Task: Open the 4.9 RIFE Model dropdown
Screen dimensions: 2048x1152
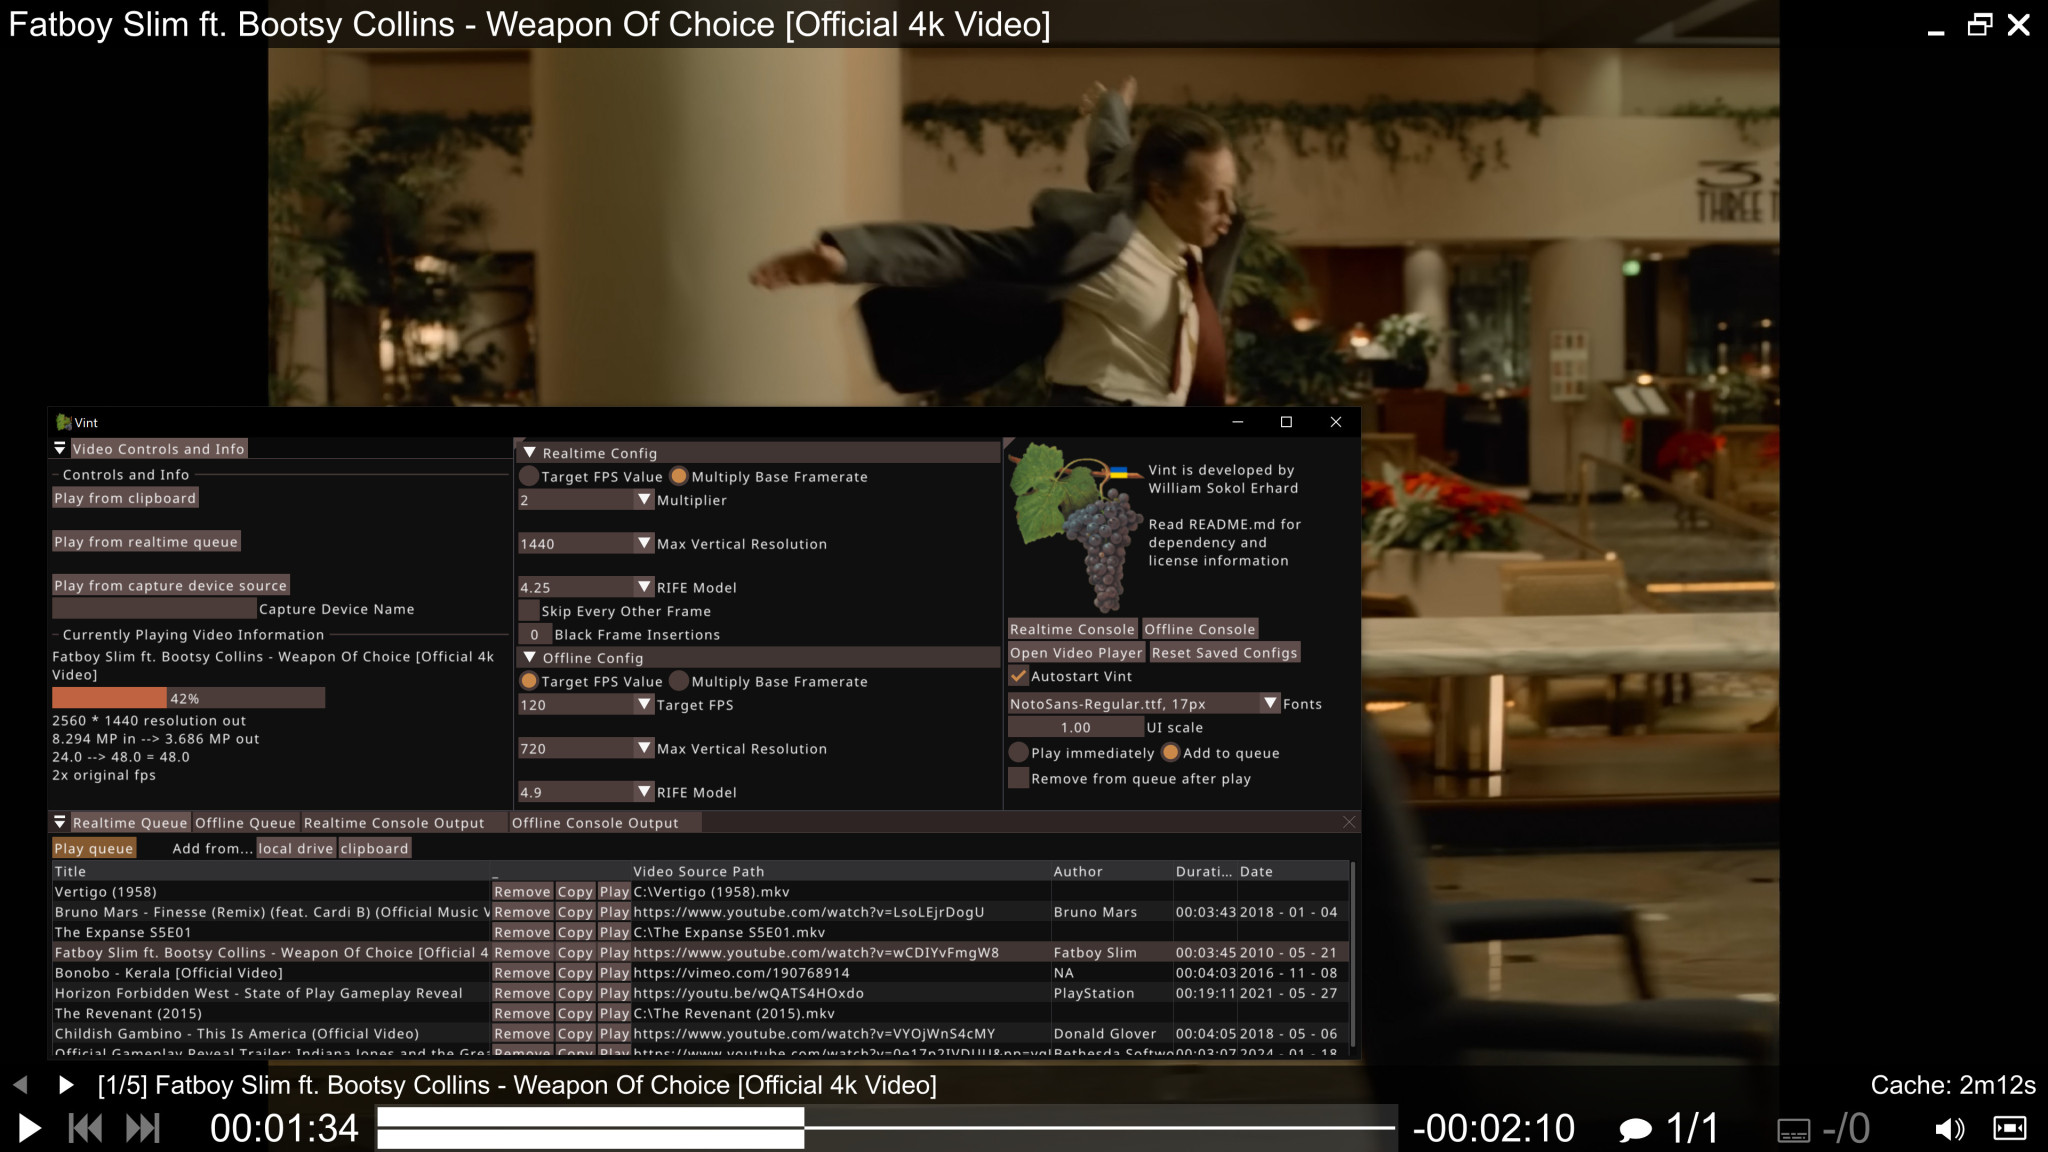Action: coord(645,791)
